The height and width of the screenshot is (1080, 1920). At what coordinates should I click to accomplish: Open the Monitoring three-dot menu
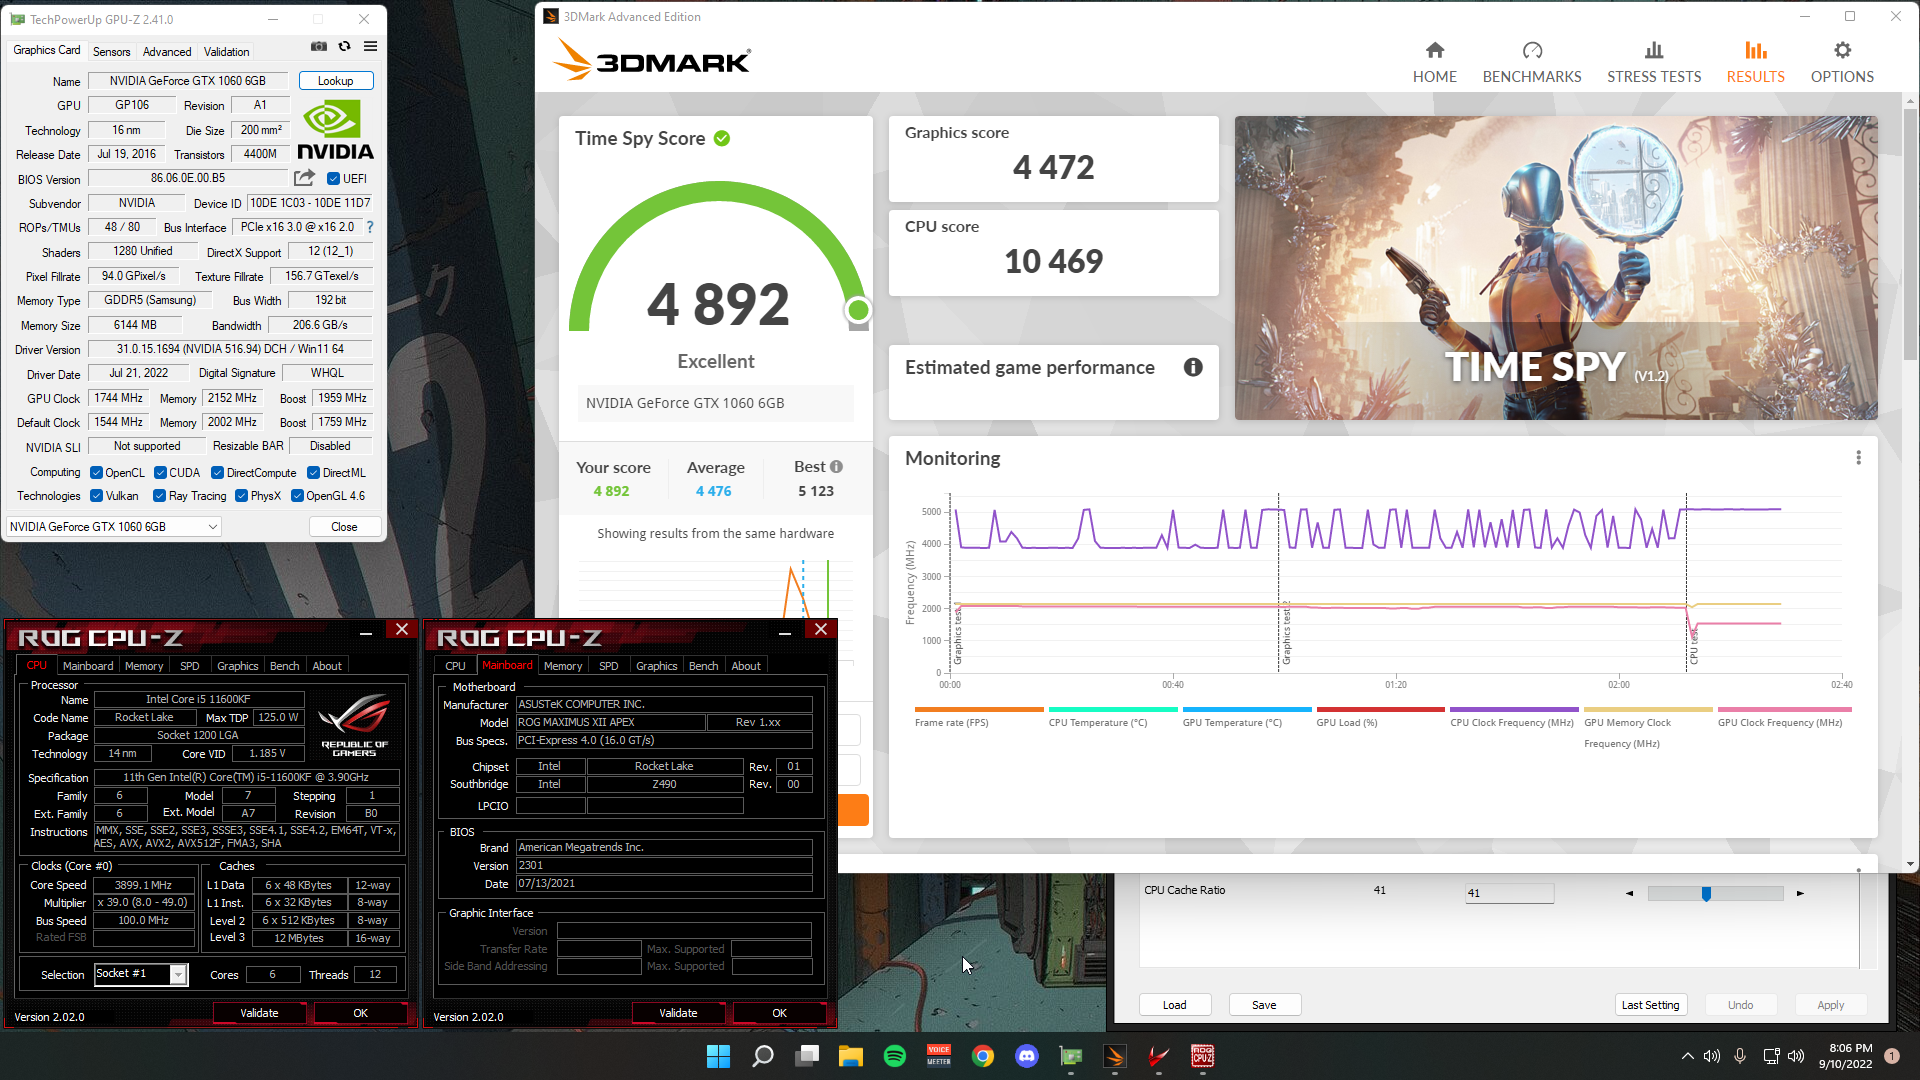pos(1858,458)
